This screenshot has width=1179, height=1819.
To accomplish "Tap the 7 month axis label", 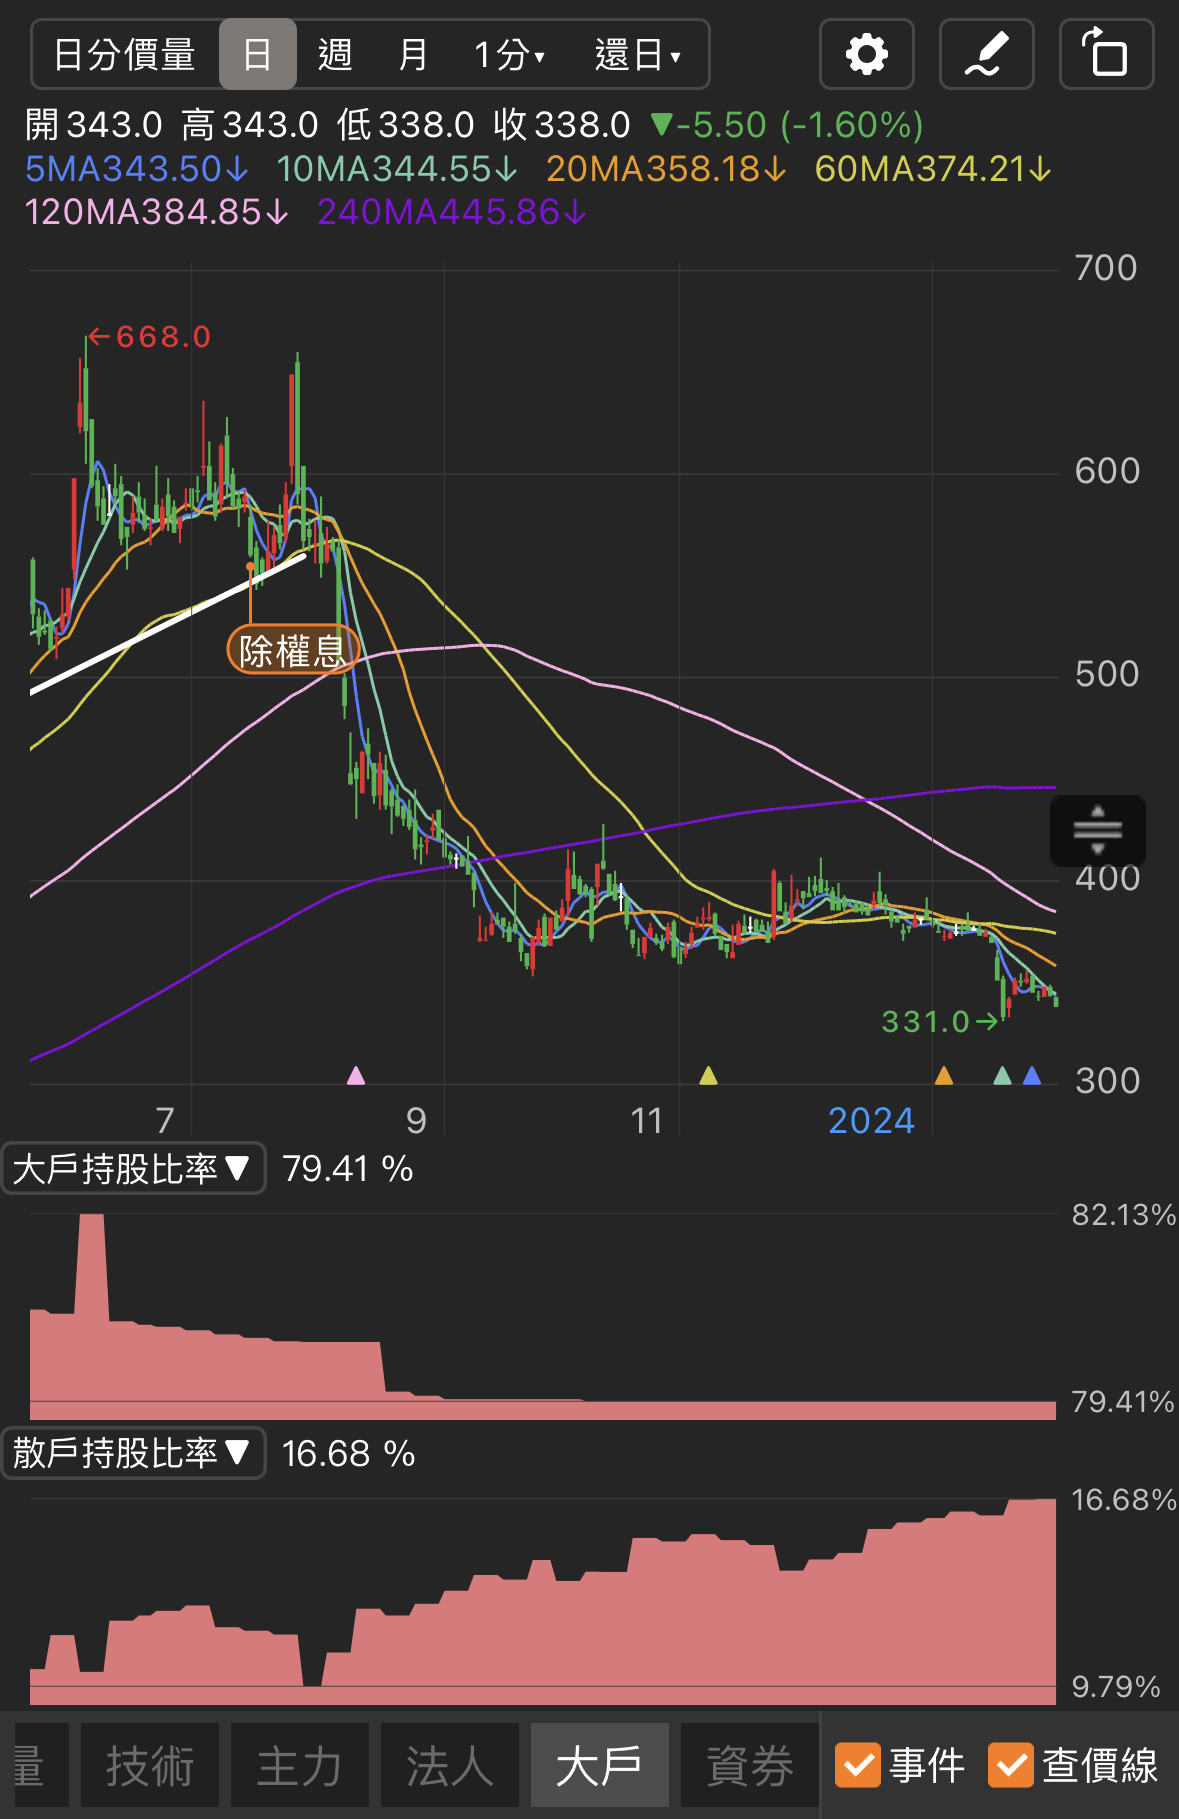I will pyautogui.click(x=165, y=1121).
